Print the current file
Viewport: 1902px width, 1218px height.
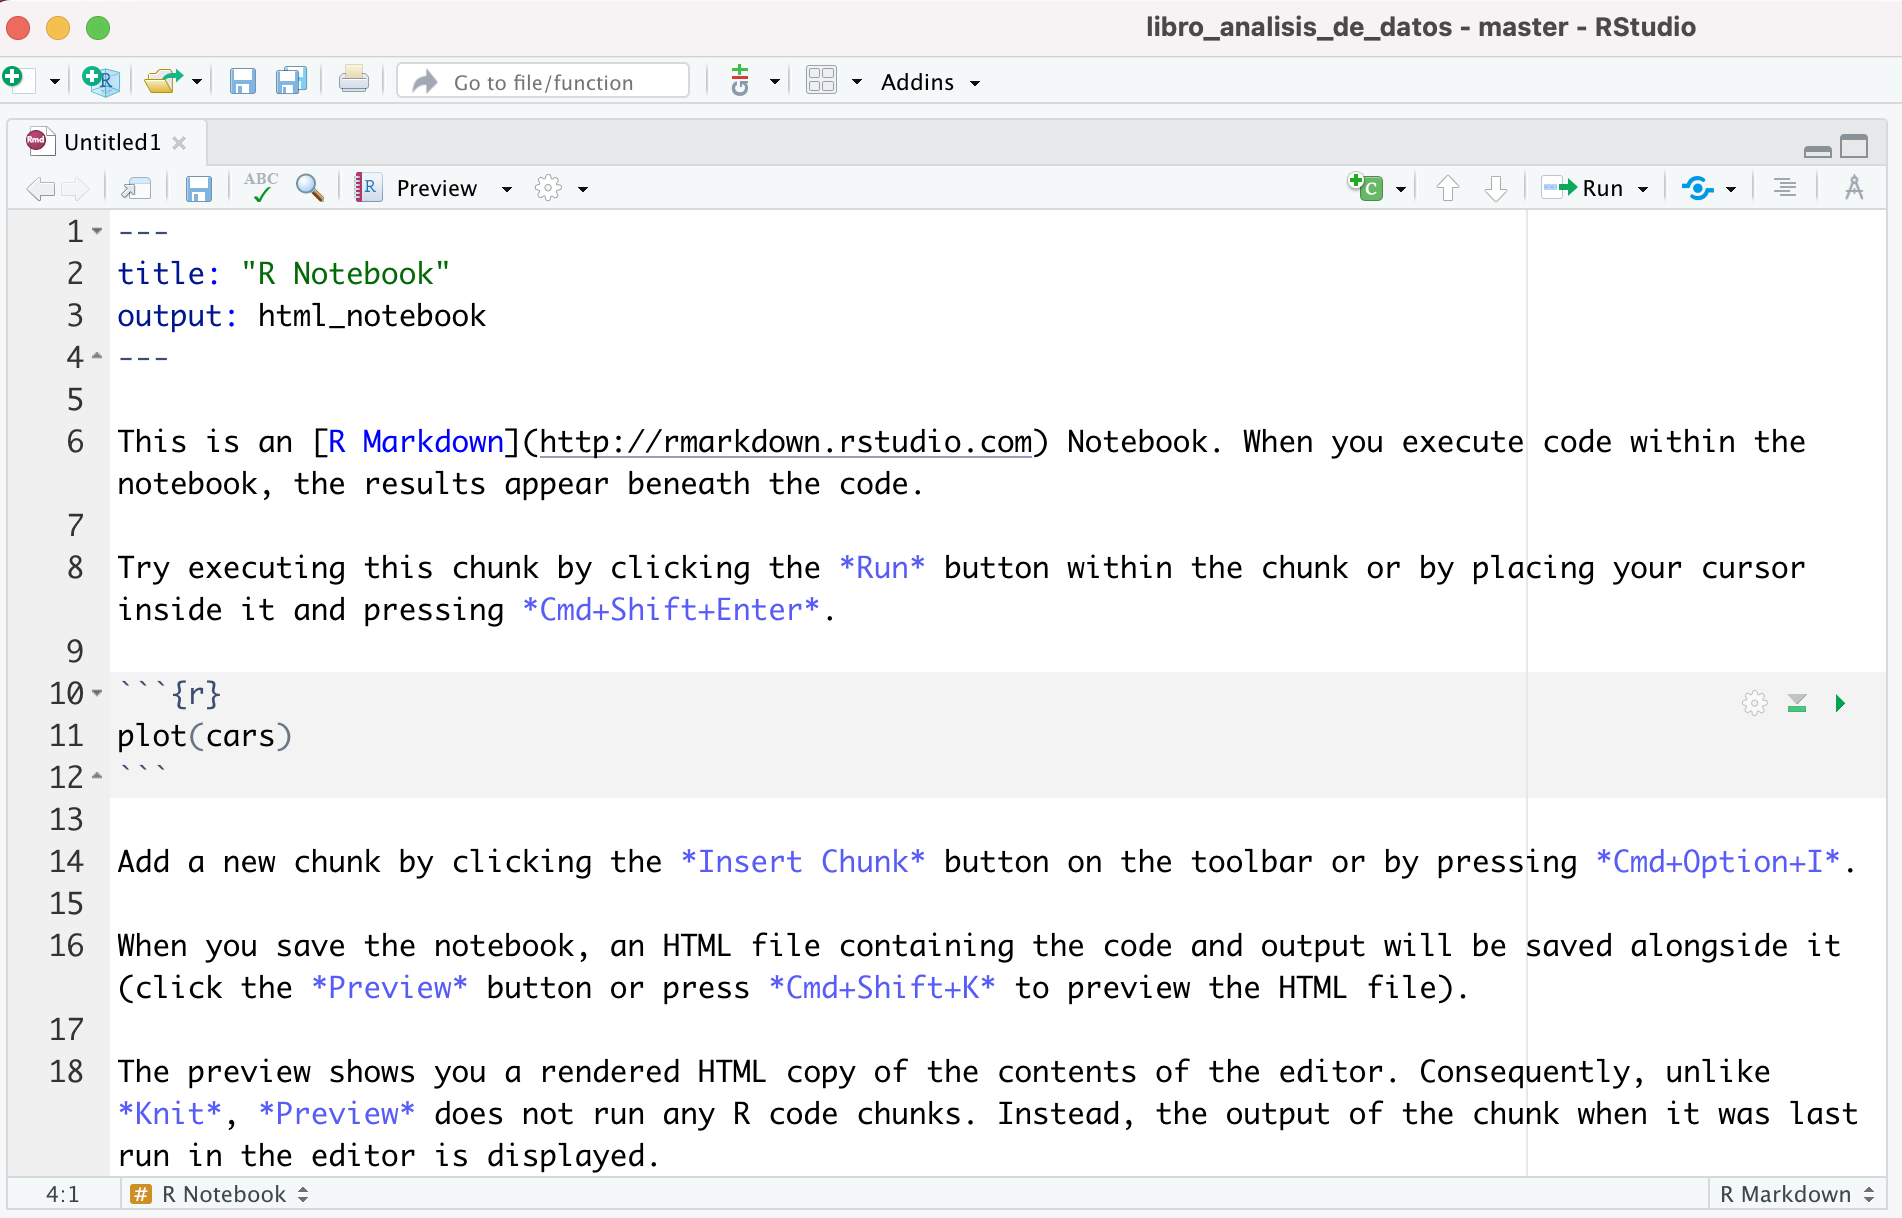pos(354,80)
